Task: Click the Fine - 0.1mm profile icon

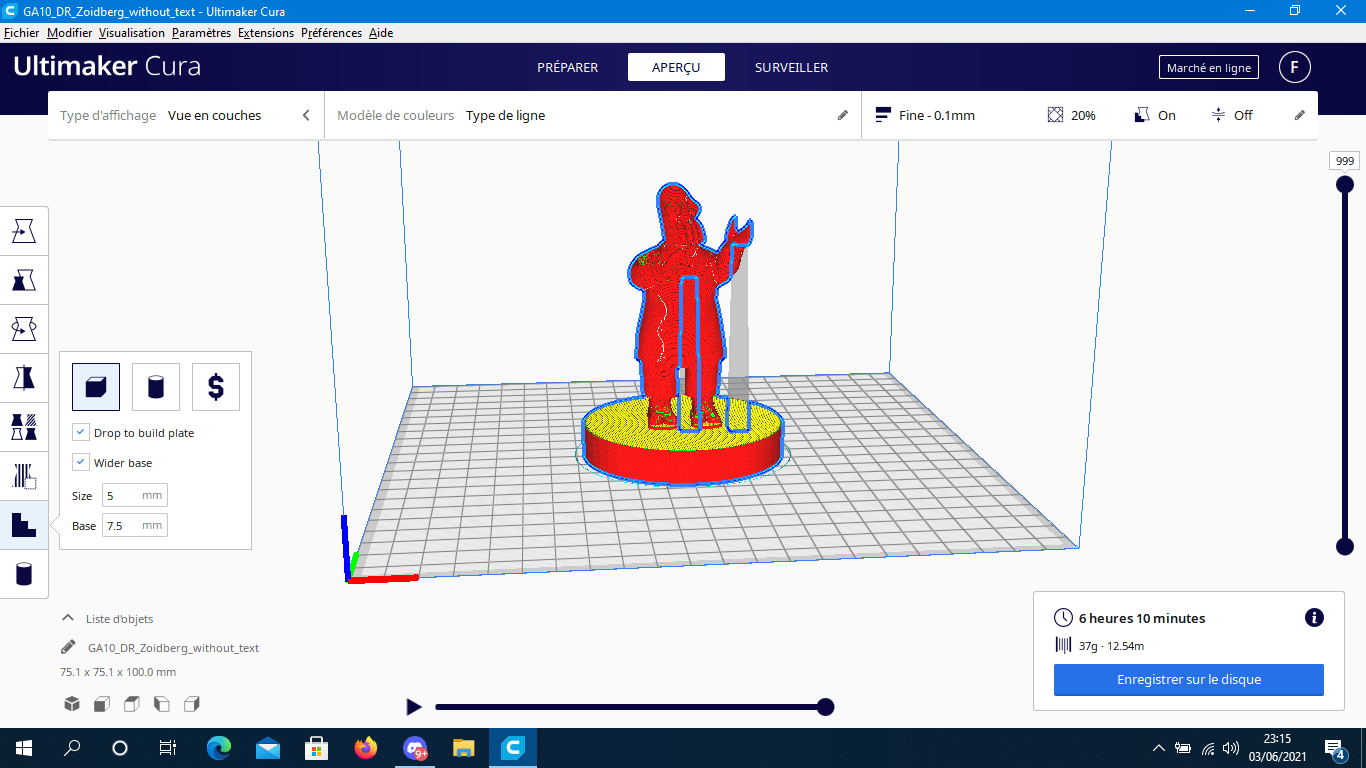Action: tap(883, 115)
